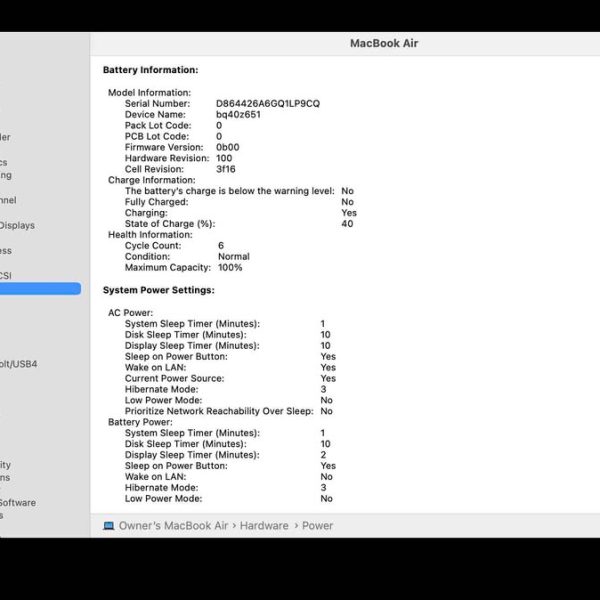Click System Sleep Timer under Battery Power
The width and height of the screenshot is (600, 600).
click(192, 433)
